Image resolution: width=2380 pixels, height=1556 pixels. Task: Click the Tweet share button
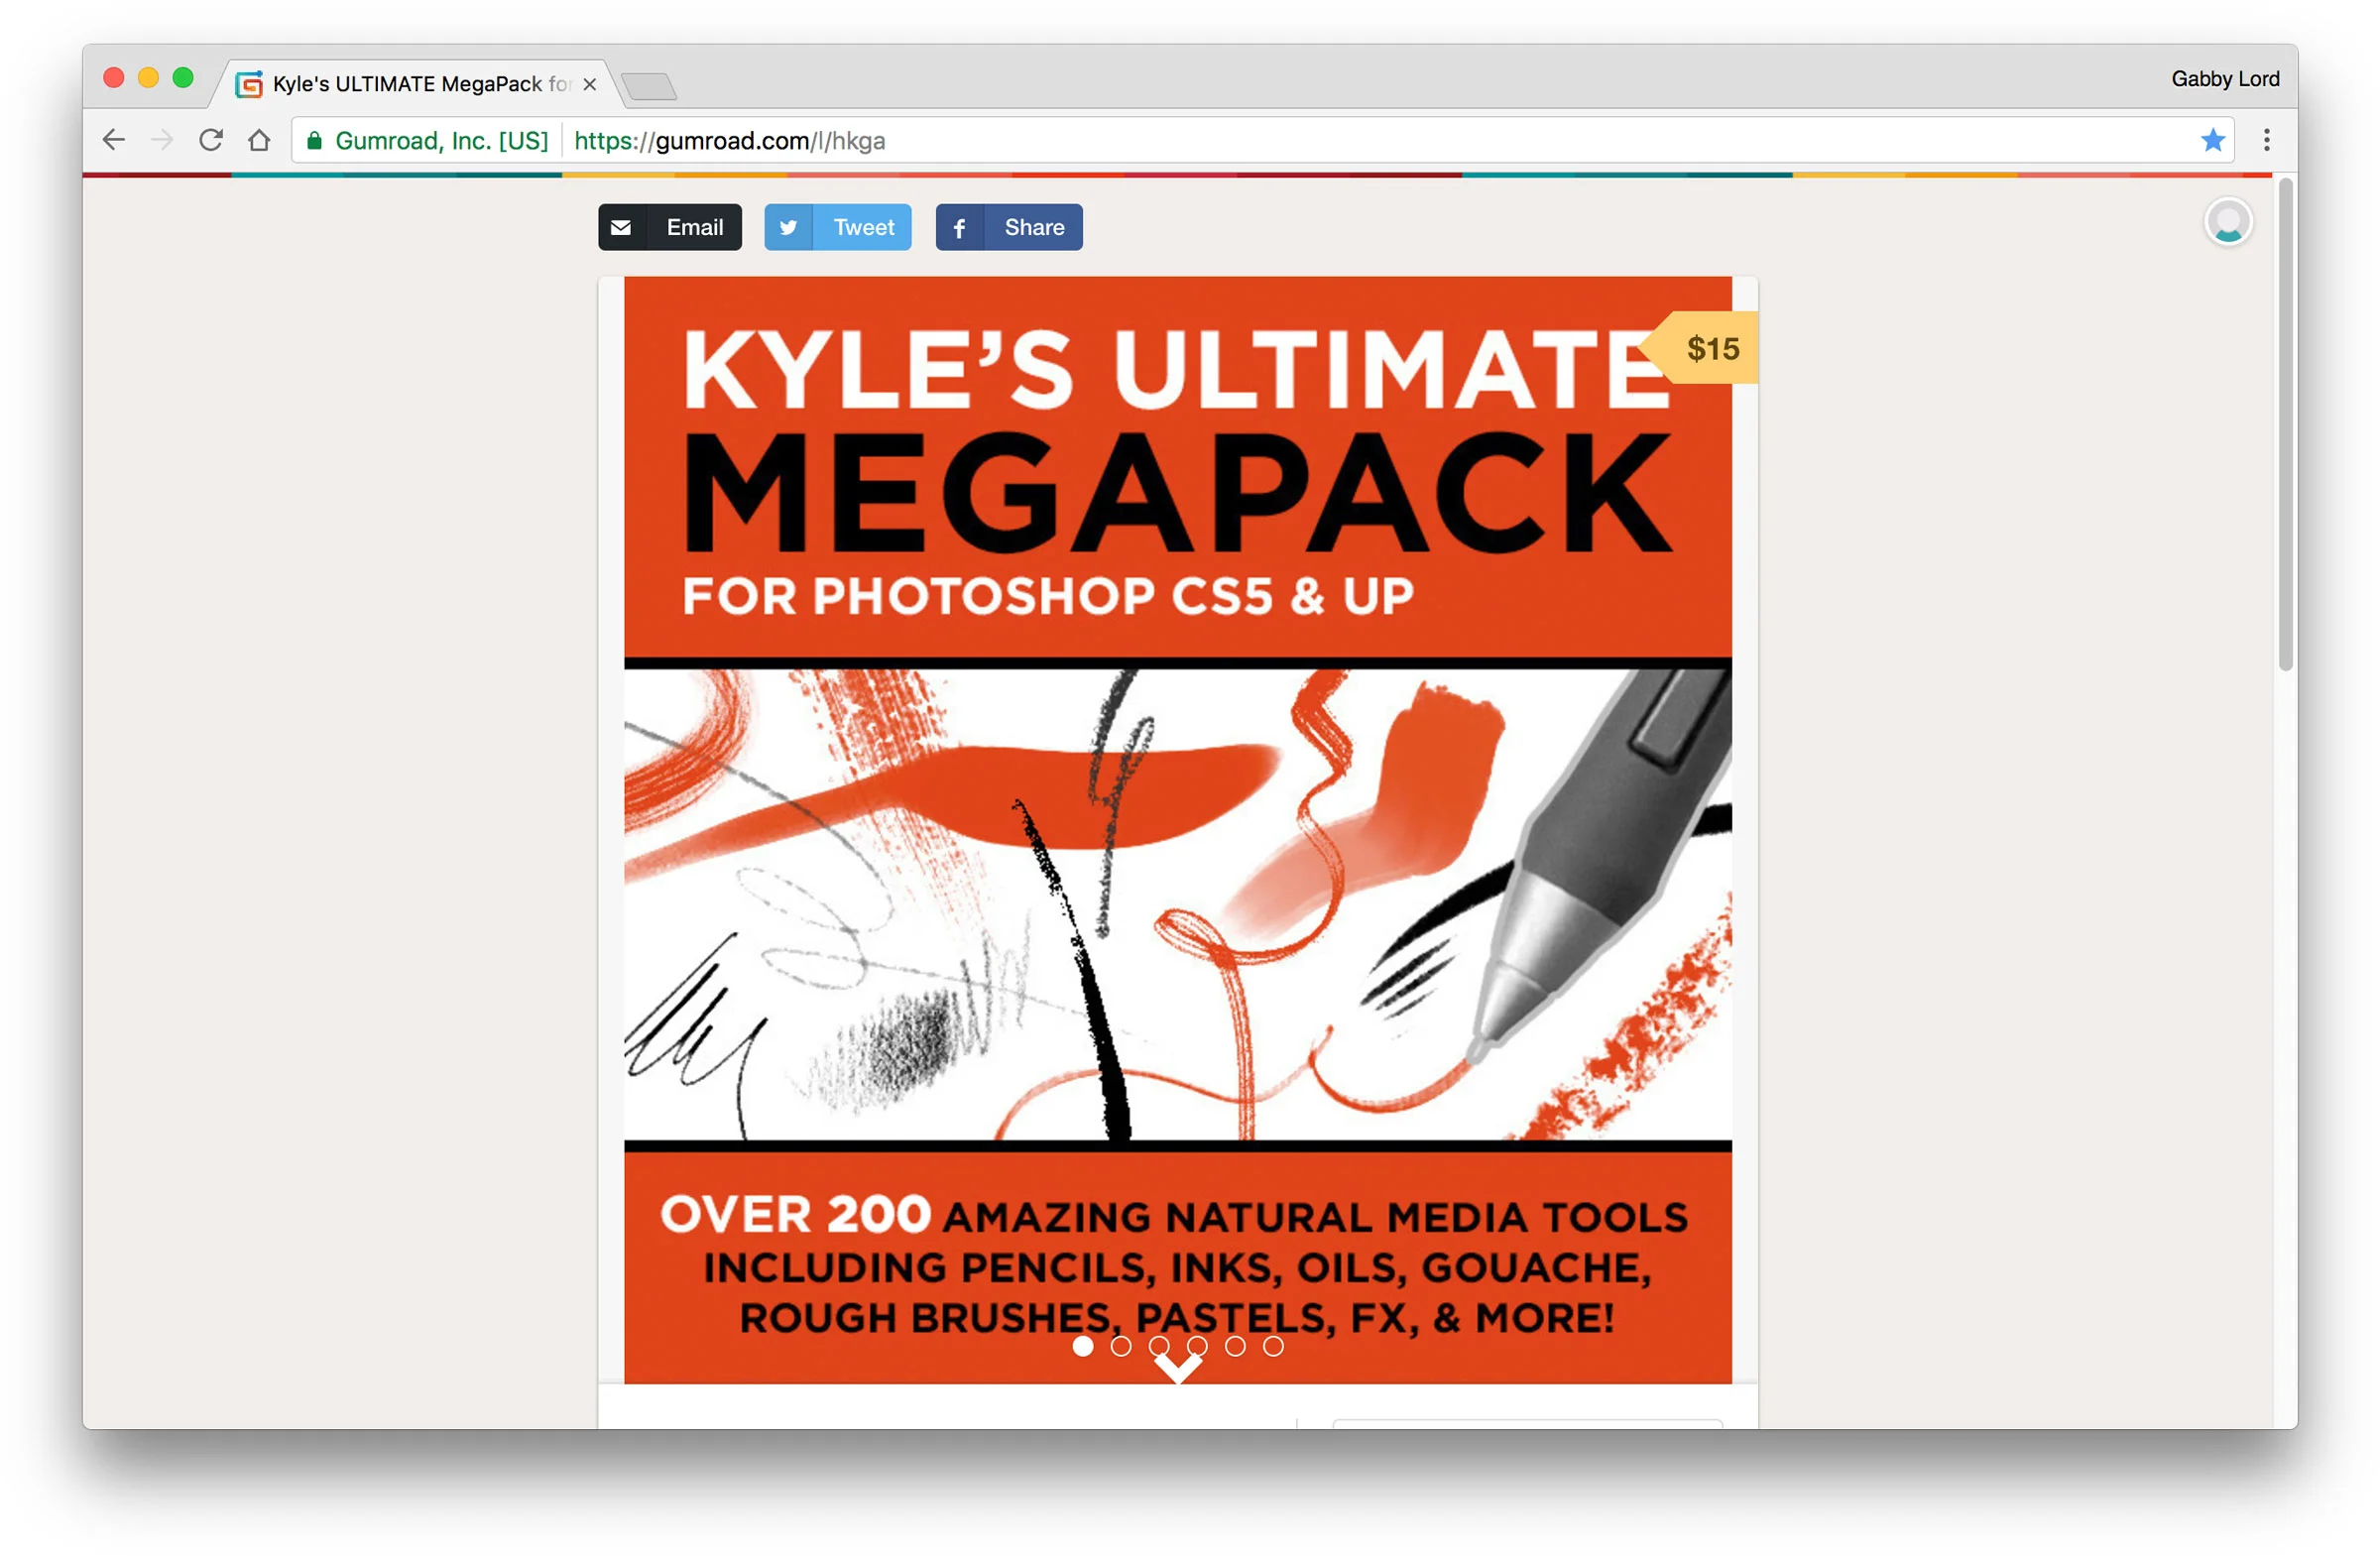click(x=838, y=227)
